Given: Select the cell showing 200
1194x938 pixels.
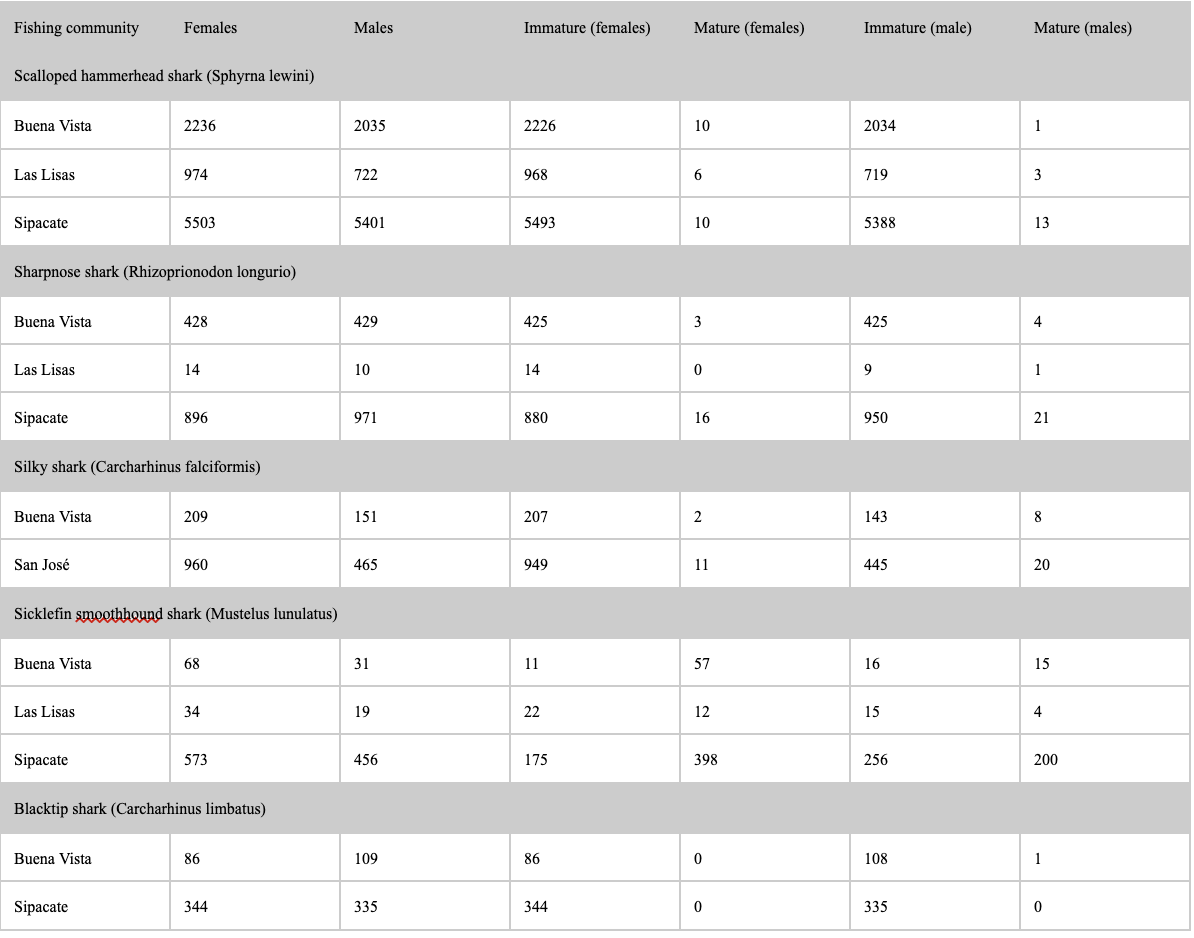Looking at the screenshot, I should point(1104,760).
